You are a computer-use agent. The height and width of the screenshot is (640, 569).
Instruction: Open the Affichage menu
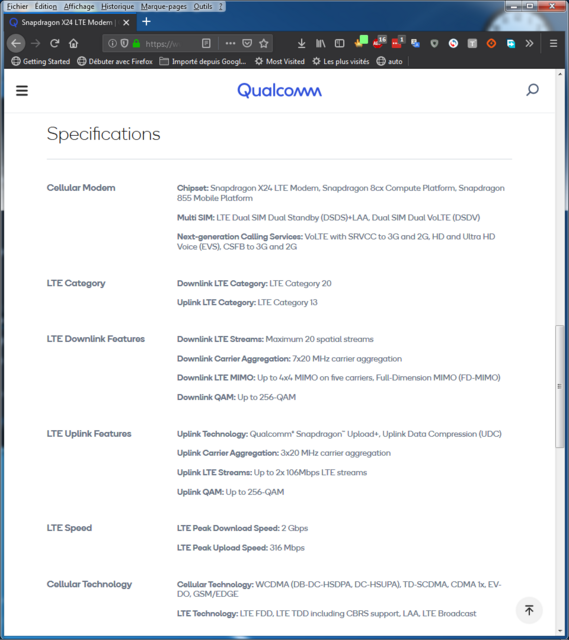pyautogui.click(x=79, y=7)
